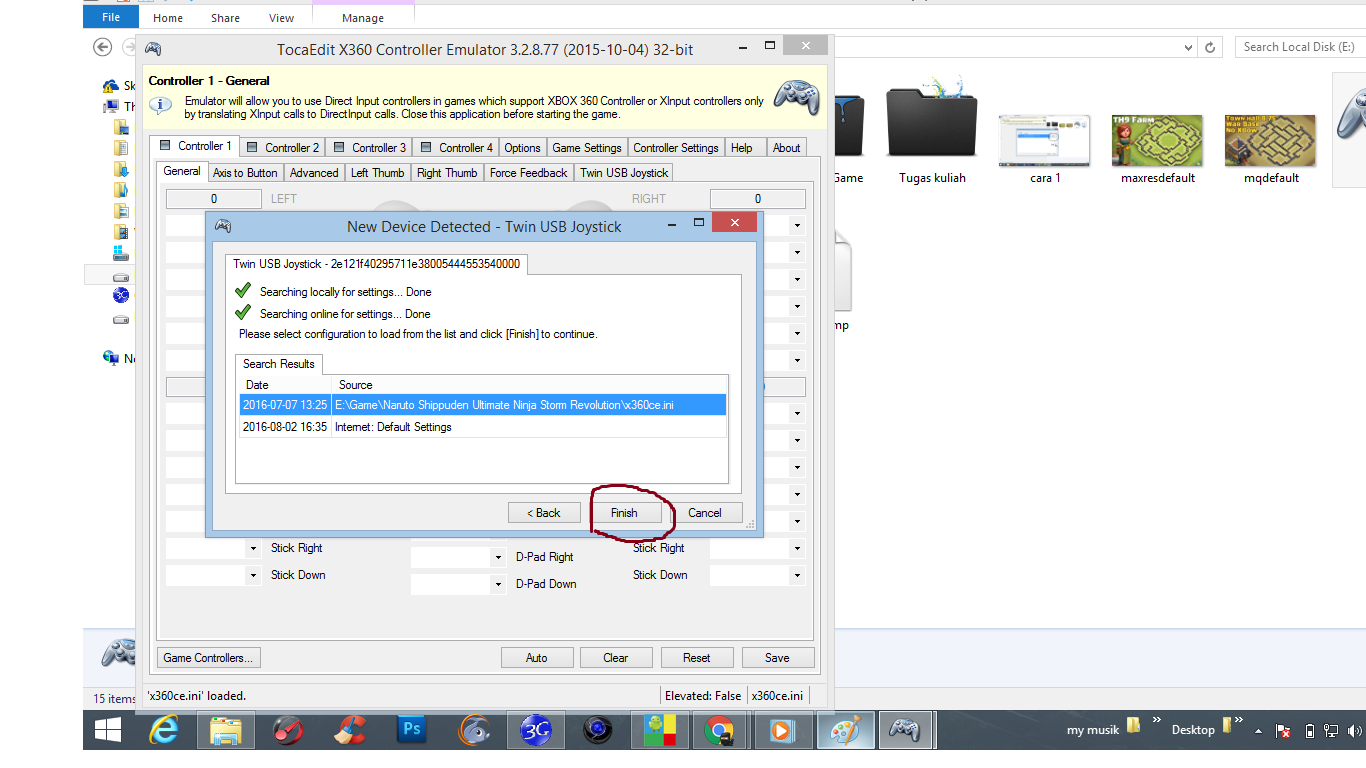Image resolution: width=1366 pixels, height=768 pixels.
Task: Open the Left Thumb tab
Action: click(377, 172)
